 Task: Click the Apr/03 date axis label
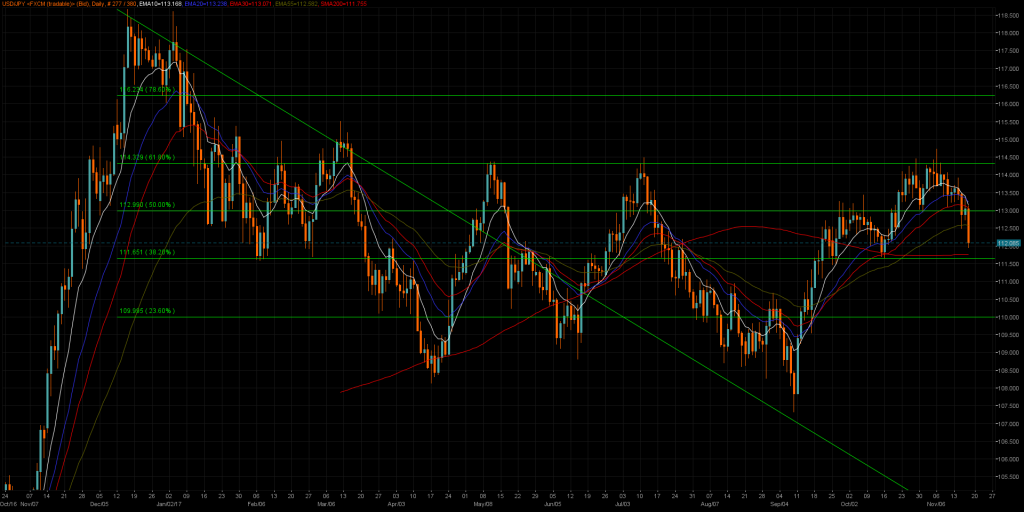(396, 504)
